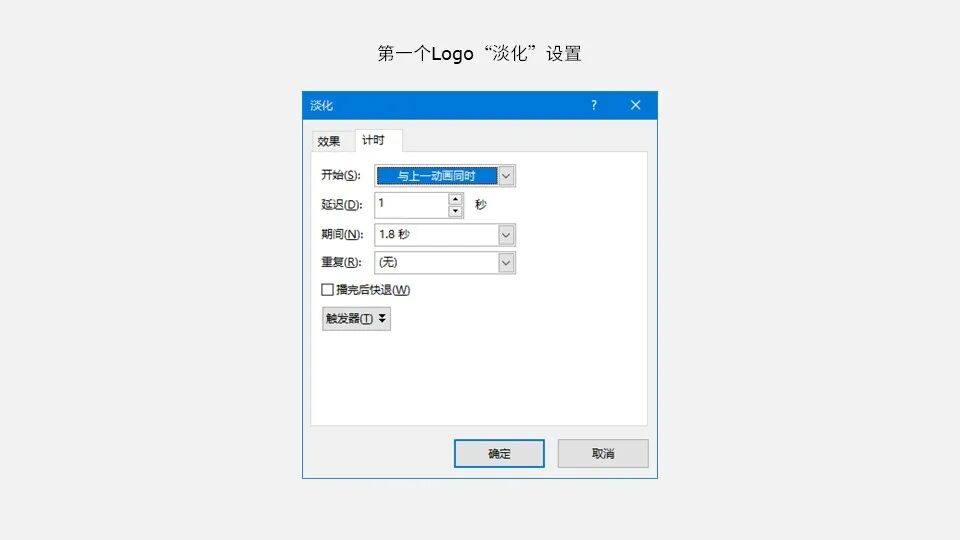Switch to the 效果 tab
Image resolution: width=960 pixels, height=540 pixels.
pyautogui.click(x=329, y=141)
